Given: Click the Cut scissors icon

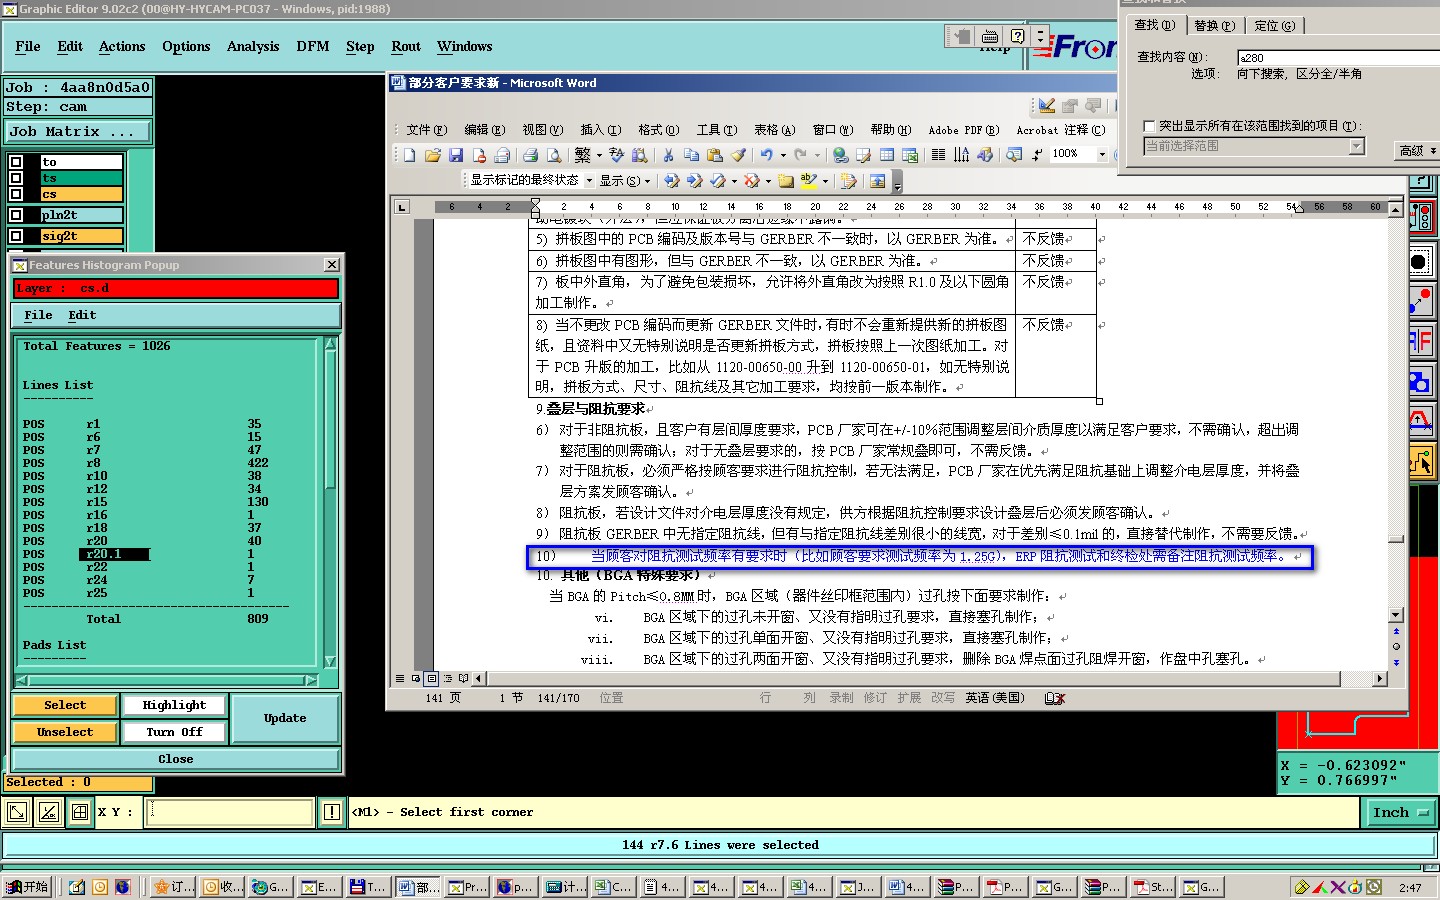Looking at the screenshot, I should pyautogui.click(x=668, y=155).
